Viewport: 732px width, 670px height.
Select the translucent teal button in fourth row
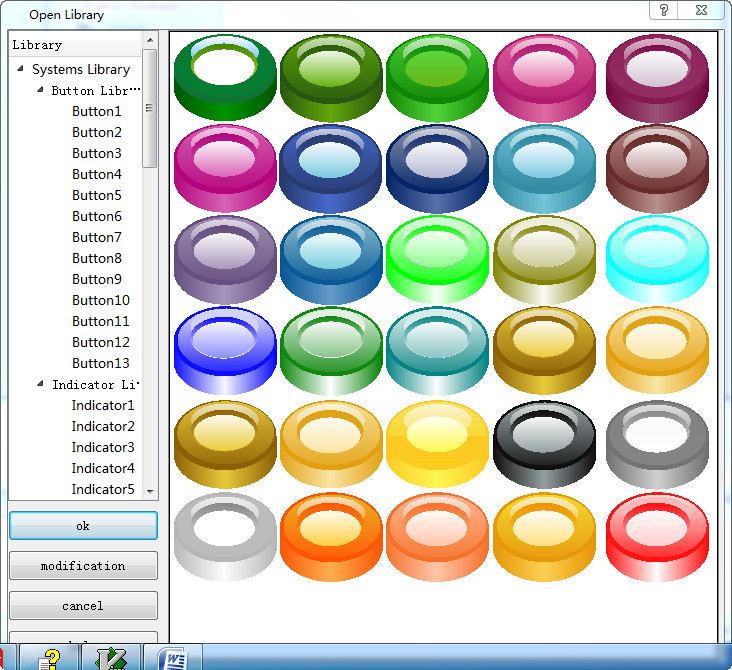tap(437, 350)
